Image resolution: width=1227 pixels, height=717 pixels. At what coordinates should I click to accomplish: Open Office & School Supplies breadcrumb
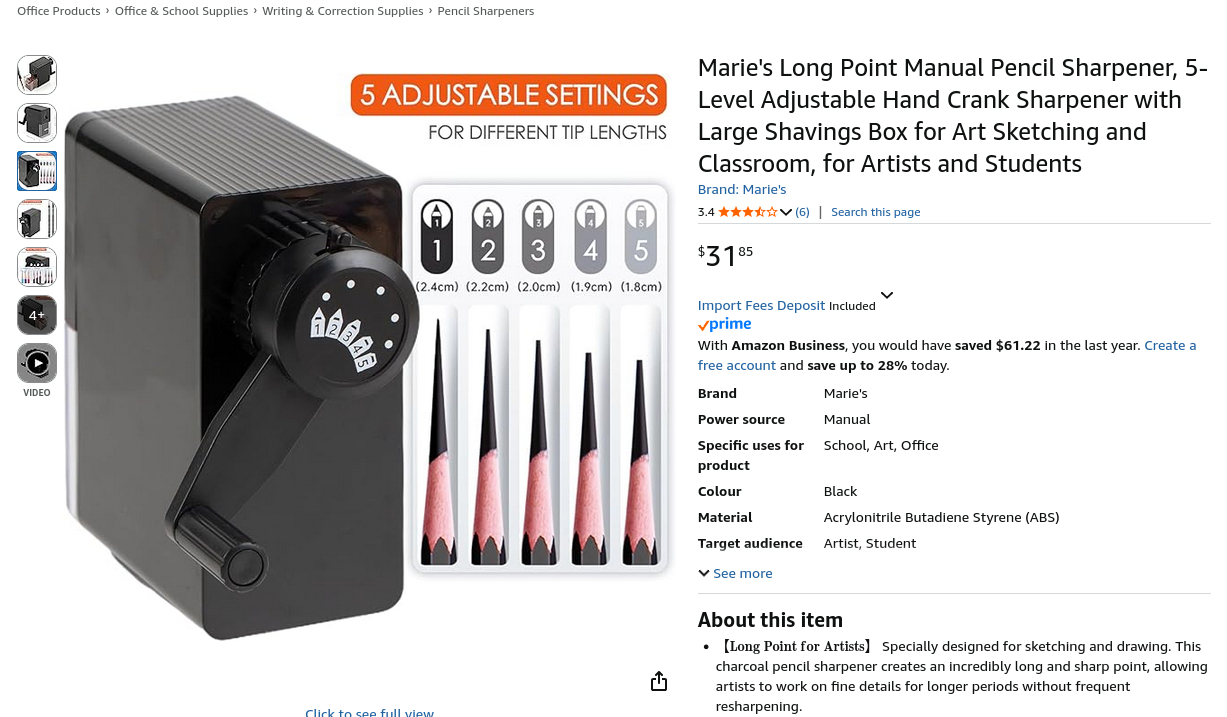click(181, 11)
